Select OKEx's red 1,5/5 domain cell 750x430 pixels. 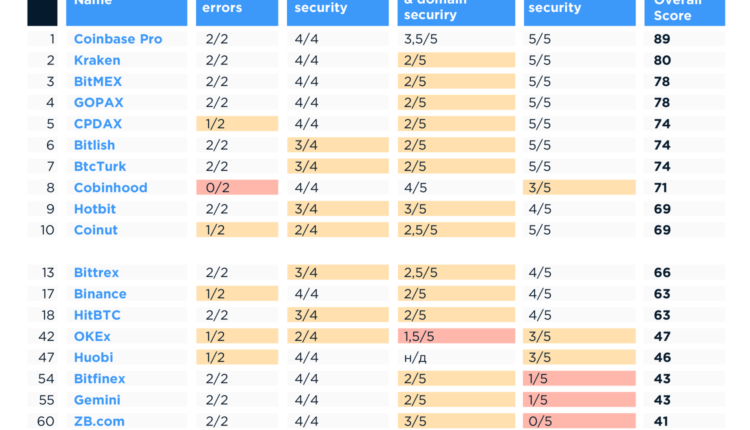pos(455,336)
